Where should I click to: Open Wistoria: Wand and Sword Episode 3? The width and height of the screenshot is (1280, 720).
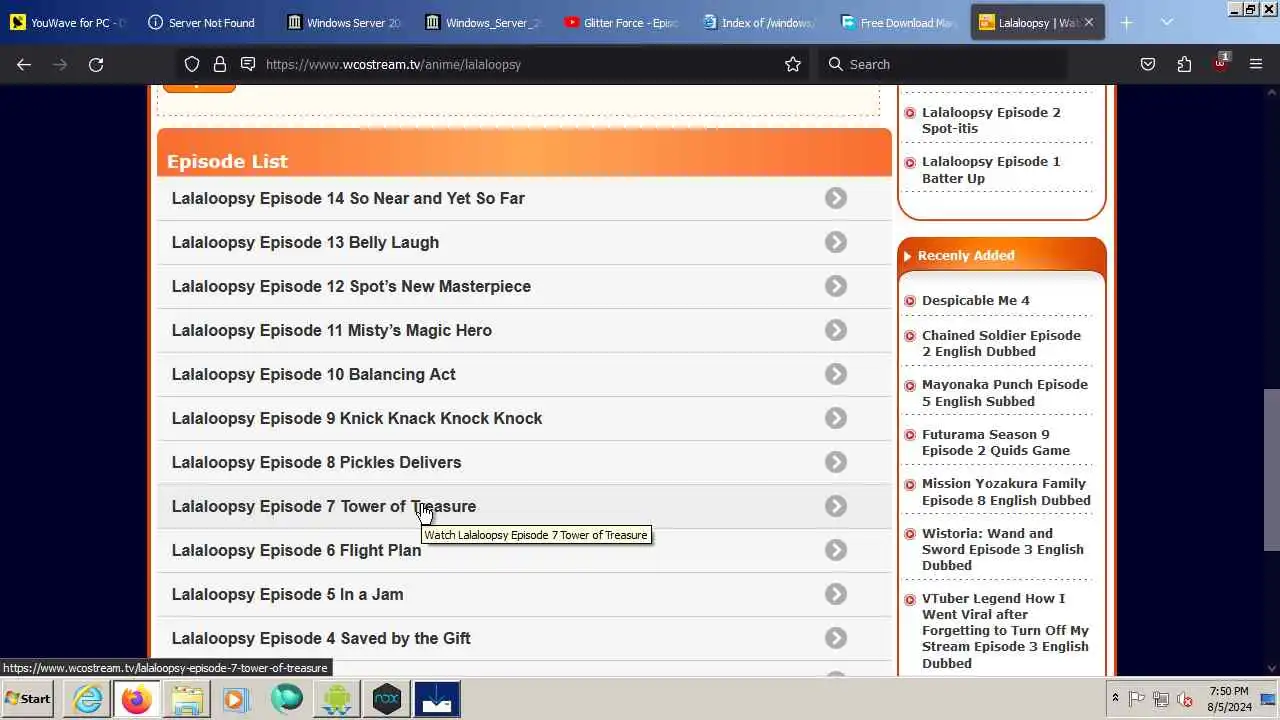(x=1003, y=549)
